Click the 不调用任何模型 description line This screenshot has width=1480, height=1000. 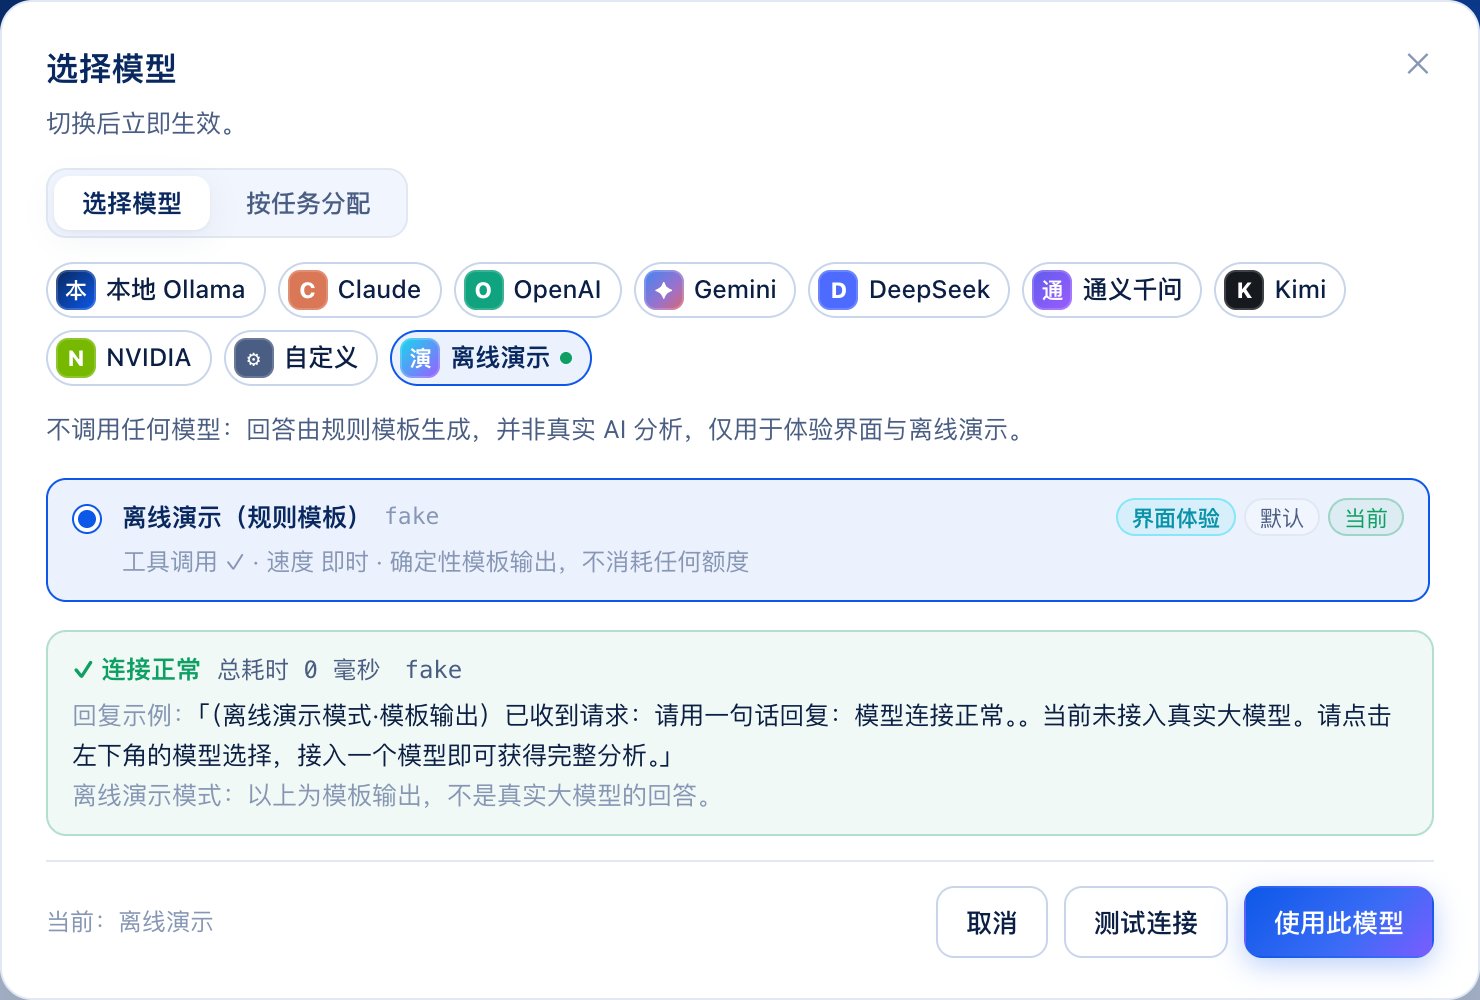pos(536,430)
